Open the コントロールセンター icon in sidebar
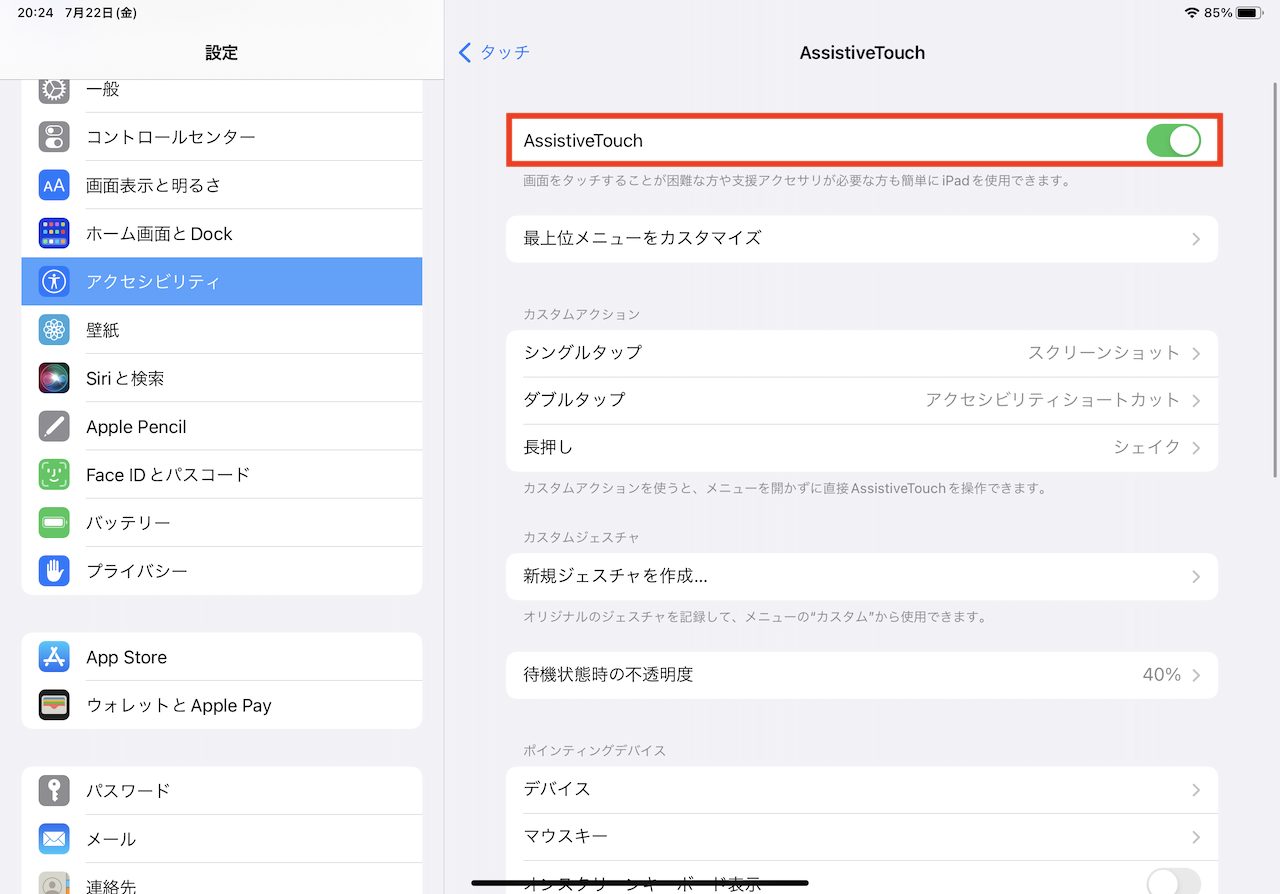The width and height of the screenshot is (1280, 894). point(54,137)
